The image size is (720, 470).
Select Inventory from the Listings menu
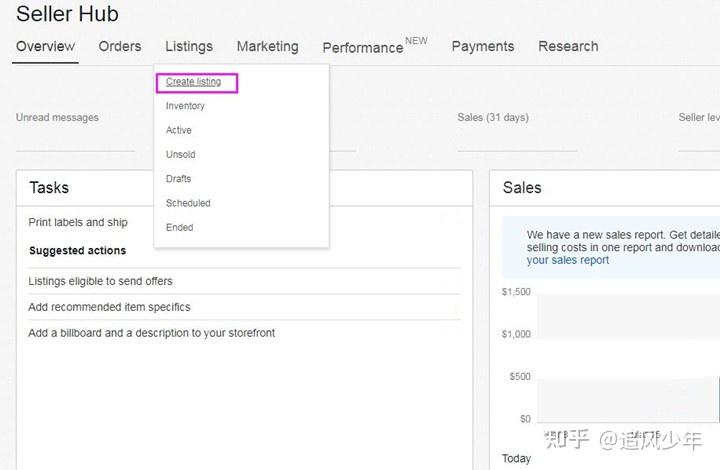185,106
